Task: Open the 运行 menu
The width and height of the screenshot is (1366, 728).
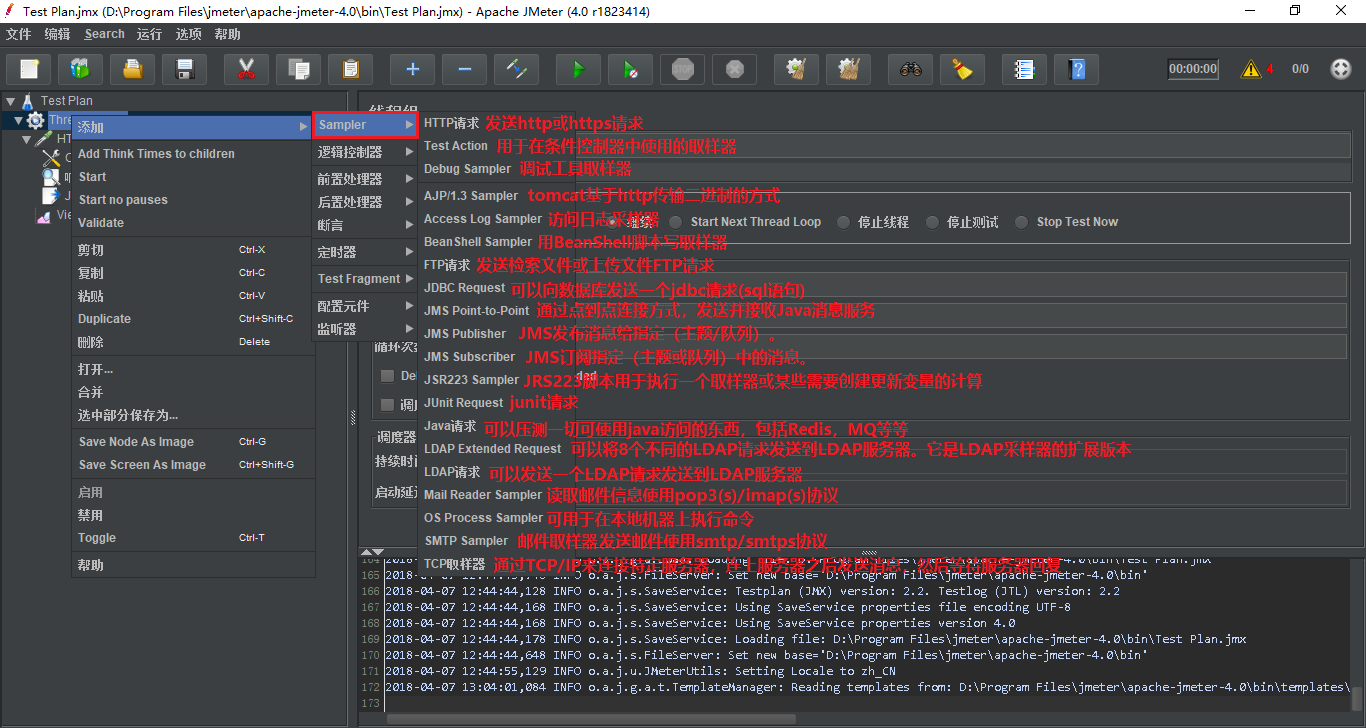Action: [x=149, y=34]
